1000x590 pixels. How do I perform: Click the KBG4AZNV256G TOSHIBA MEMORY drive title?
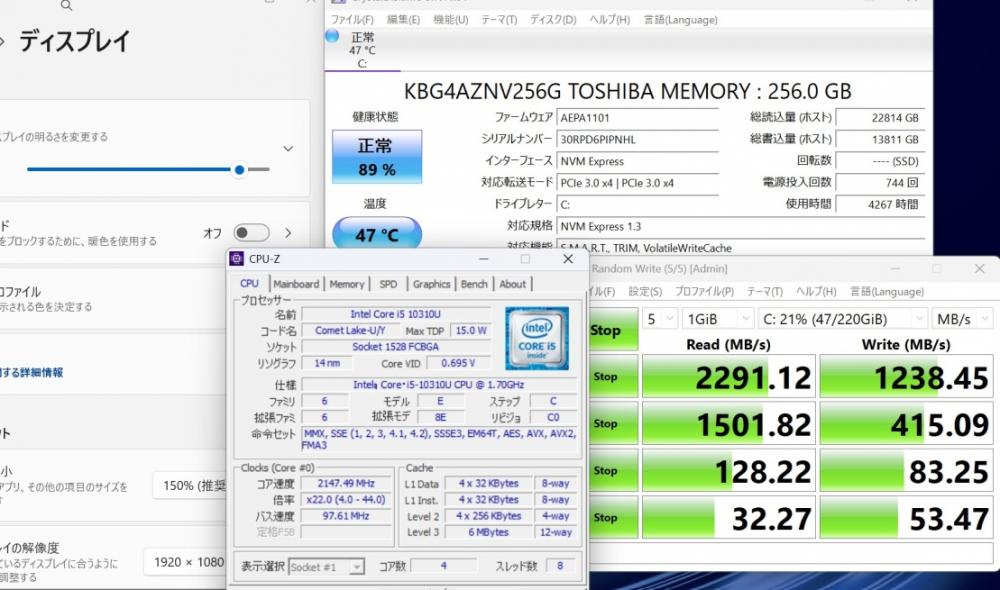[x=628, y=91]
